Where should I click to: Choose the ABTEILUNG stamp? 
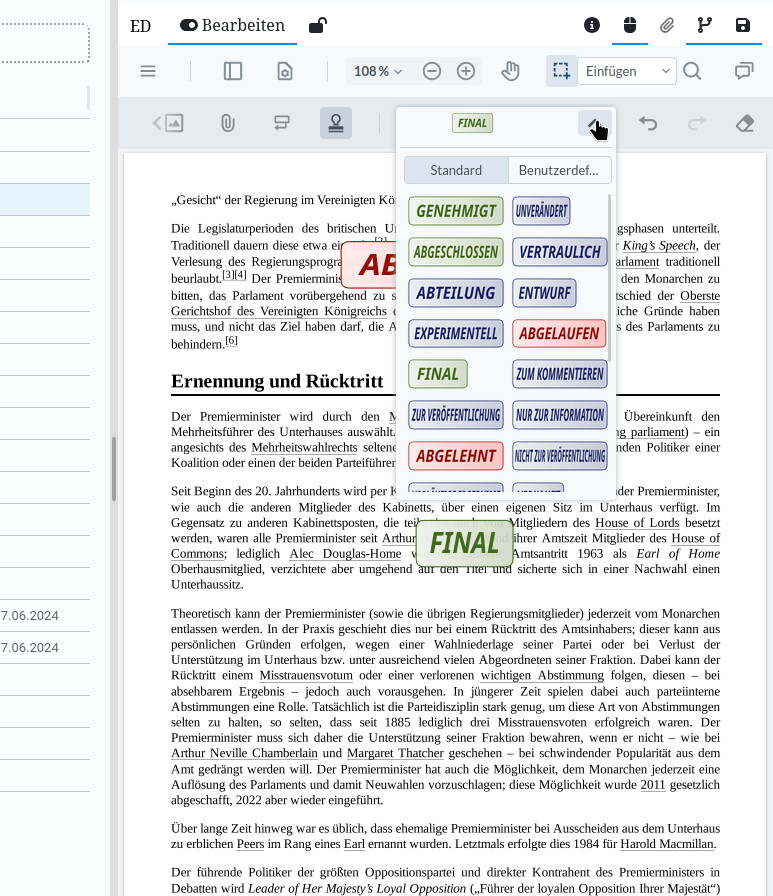[x=456, y=293]
